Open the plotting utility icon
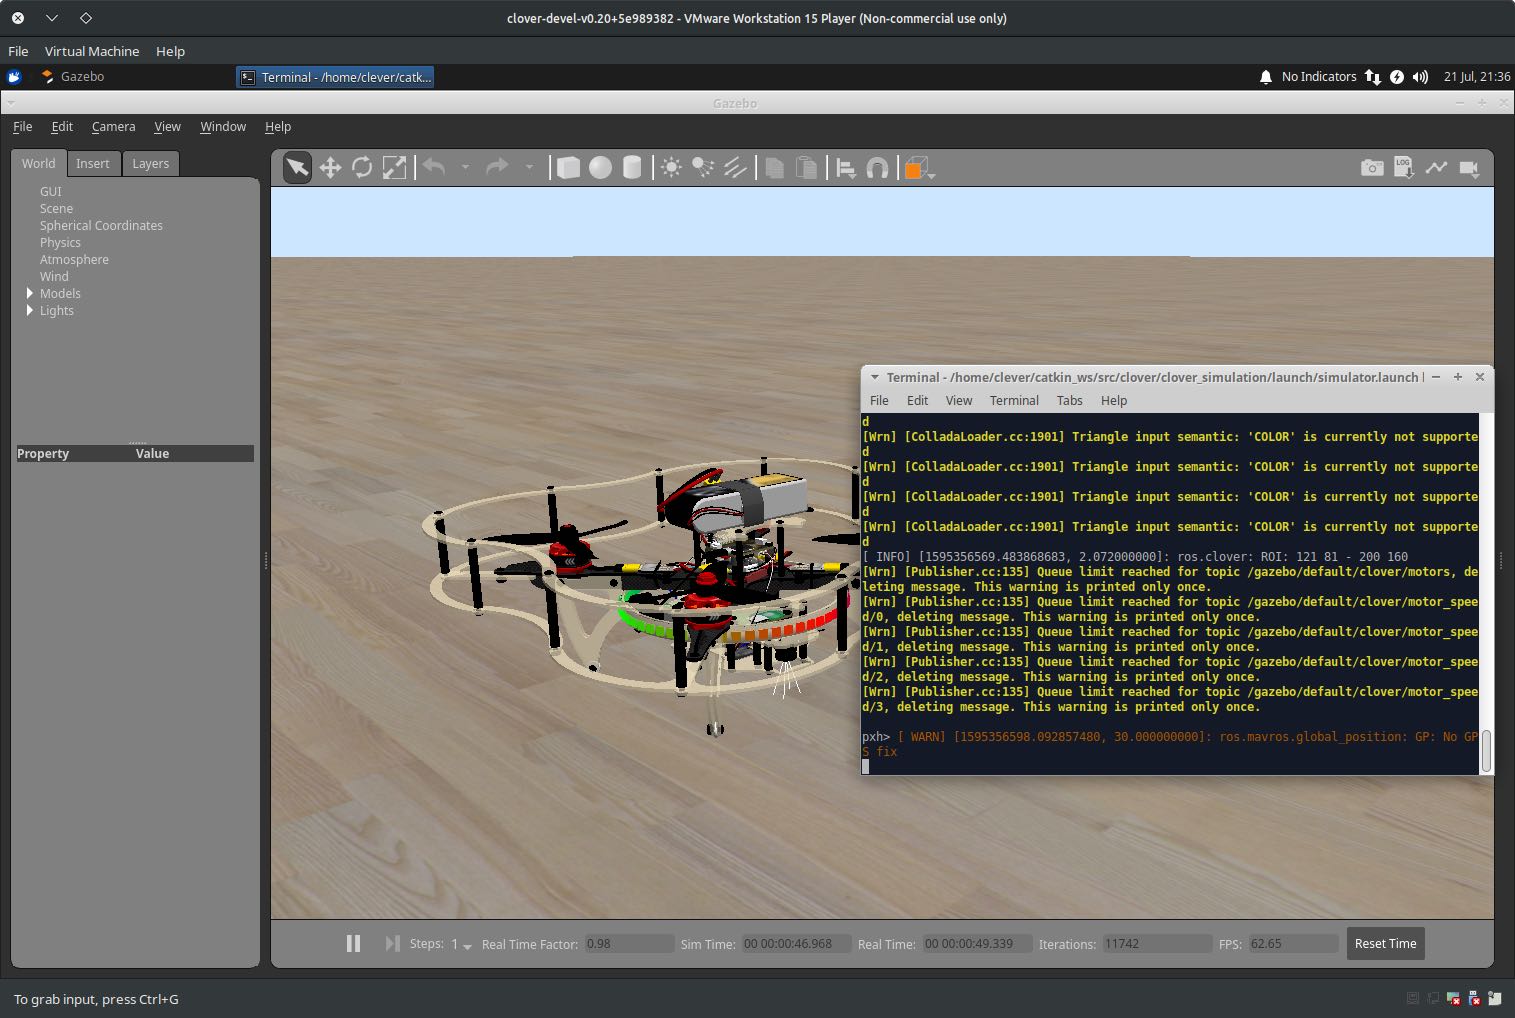Screen dimensions: 1515x1018 pyautogui.click(x=1437, y=167)
